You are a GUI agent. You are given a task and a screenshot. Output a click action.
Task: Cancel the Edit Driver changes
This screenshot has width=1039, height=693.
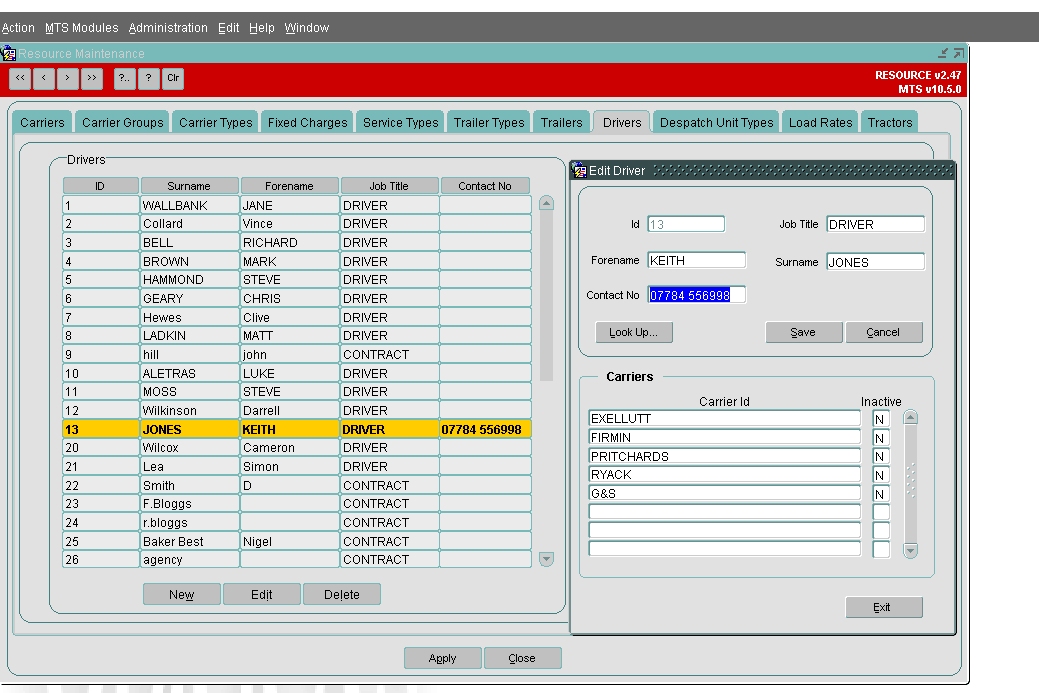[x=883, y=332]
